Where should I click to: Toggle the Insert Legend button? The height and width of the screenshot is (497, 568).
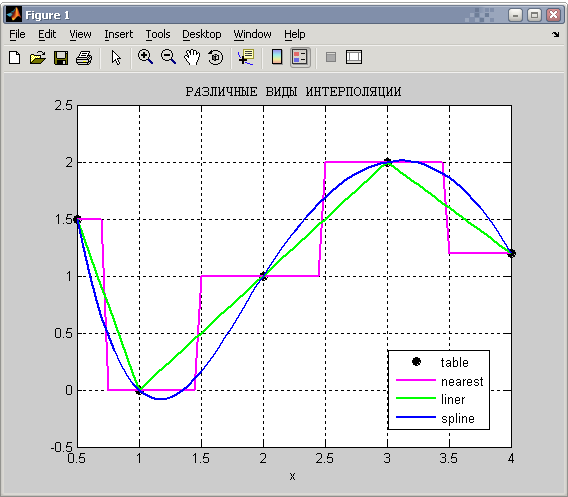pos(300,57)
